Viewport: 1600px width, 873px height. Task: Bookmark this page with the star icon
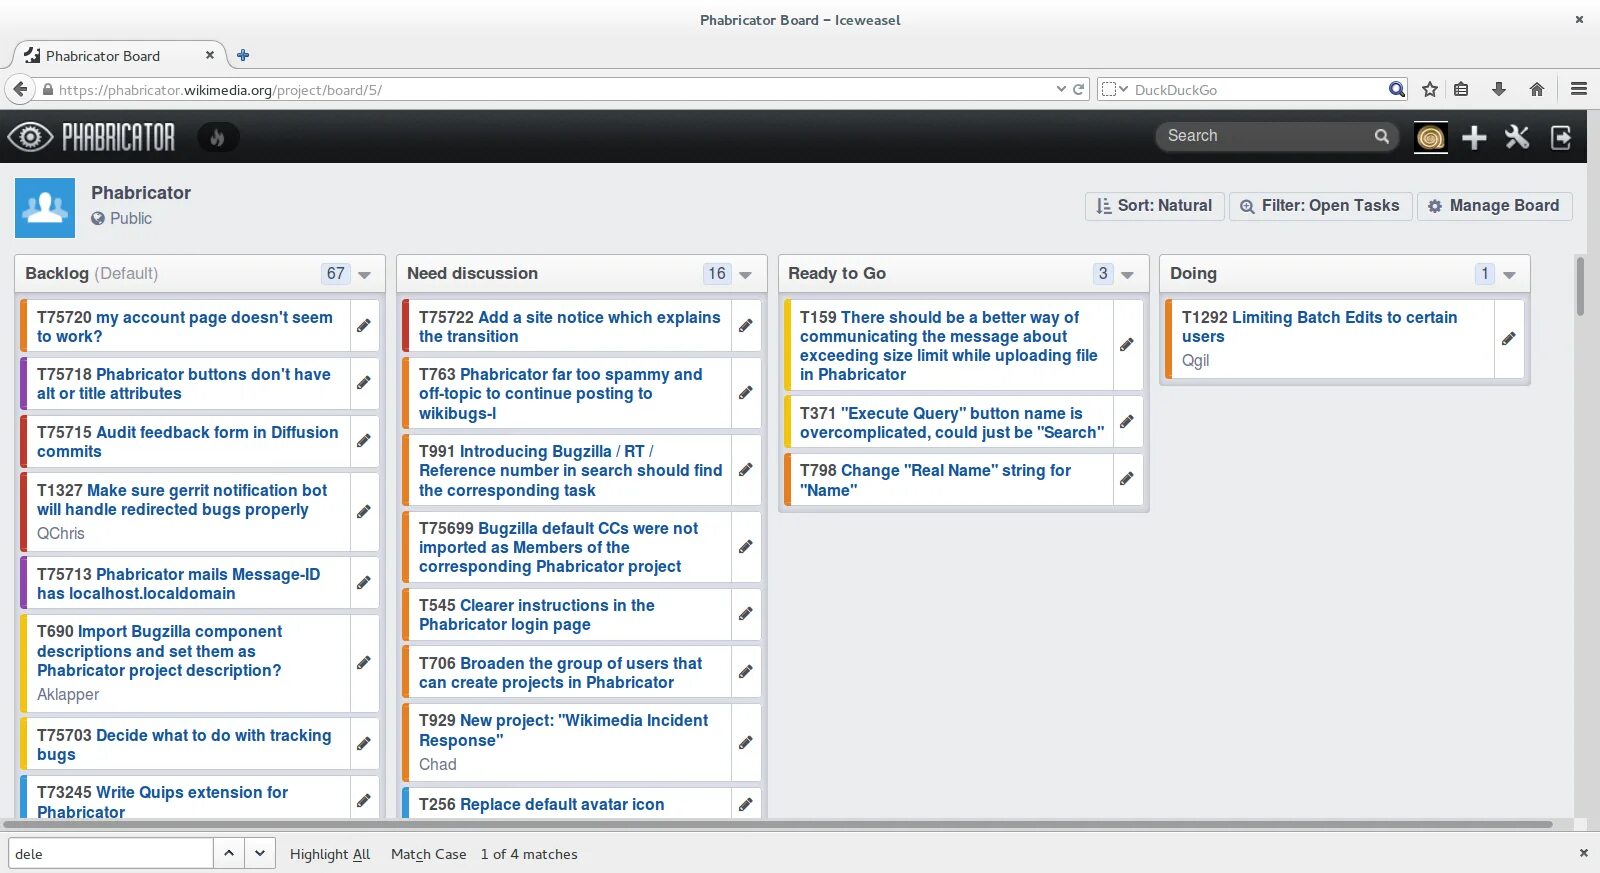(x=1430, y=89)
